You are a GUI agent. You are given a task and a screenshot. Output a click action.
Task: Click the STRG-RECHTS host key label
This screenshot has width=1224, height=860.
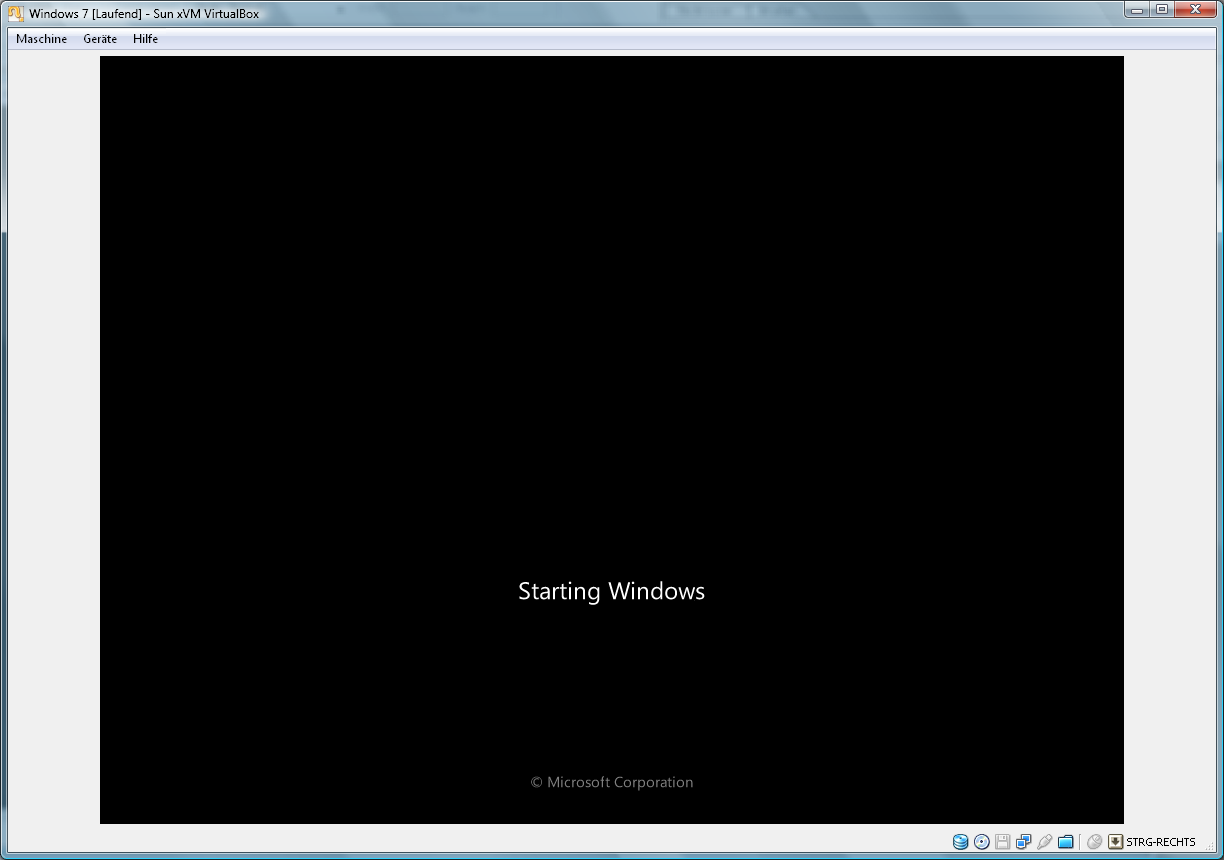(1160, 842)
